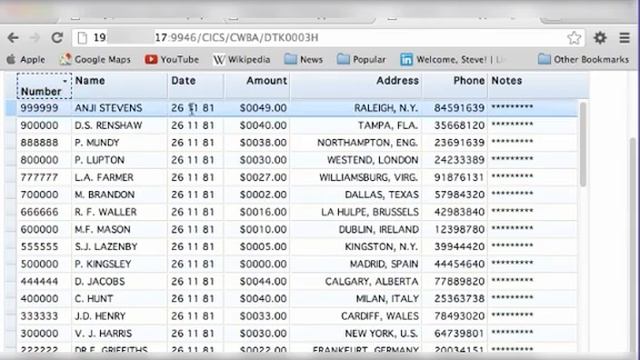
Task: Click the name V. J. HARRIS
Action: 103,333
